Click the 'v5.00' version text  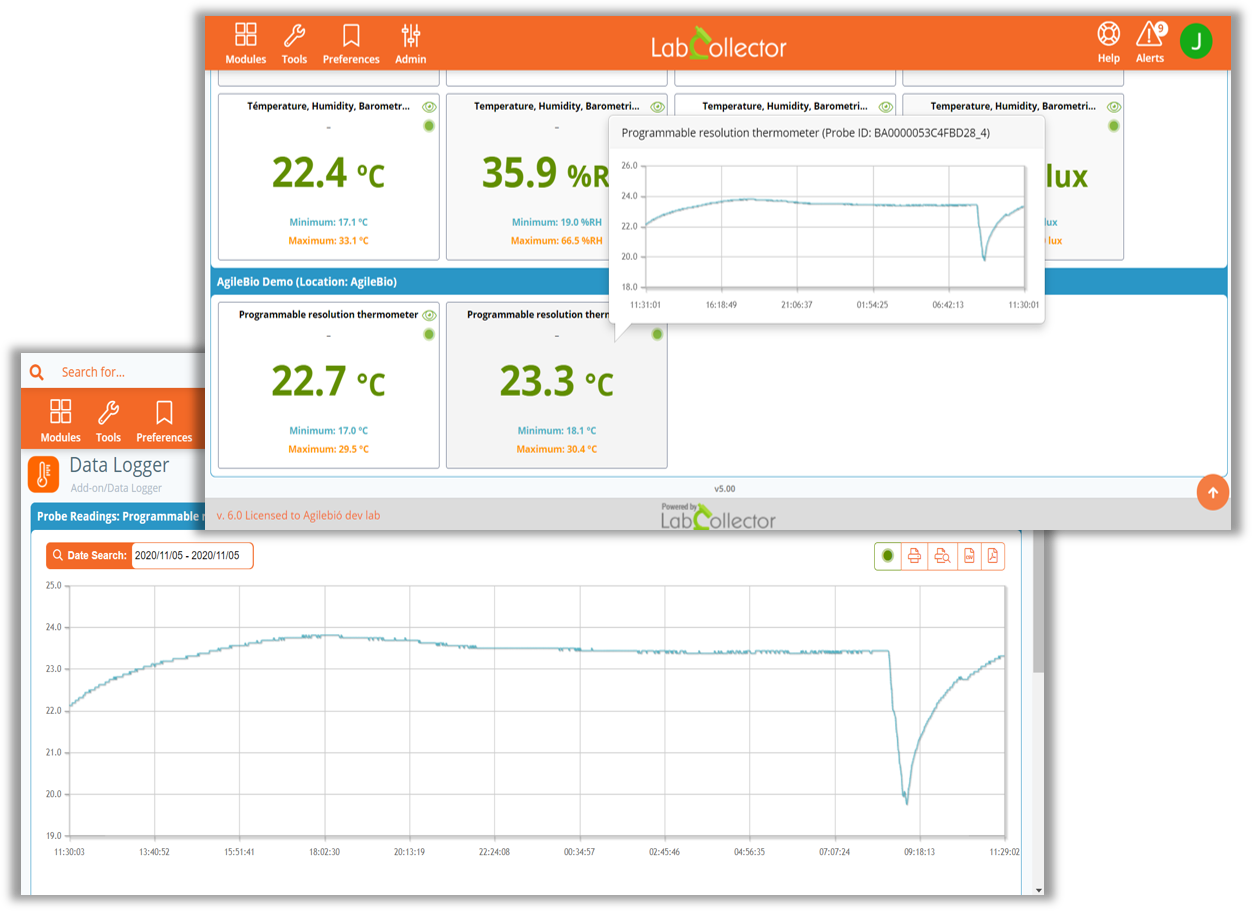click(x=724, y=489)
